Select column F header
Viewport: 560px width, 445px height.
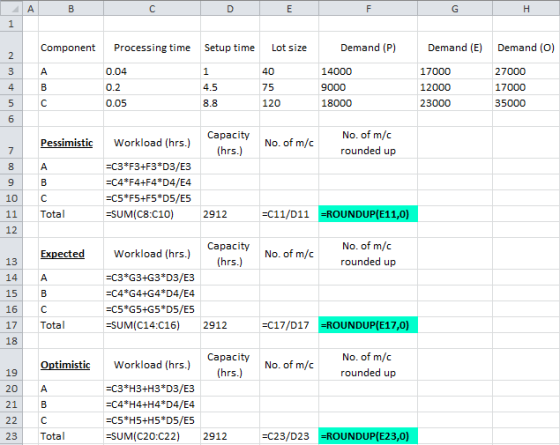coord(368,8)
